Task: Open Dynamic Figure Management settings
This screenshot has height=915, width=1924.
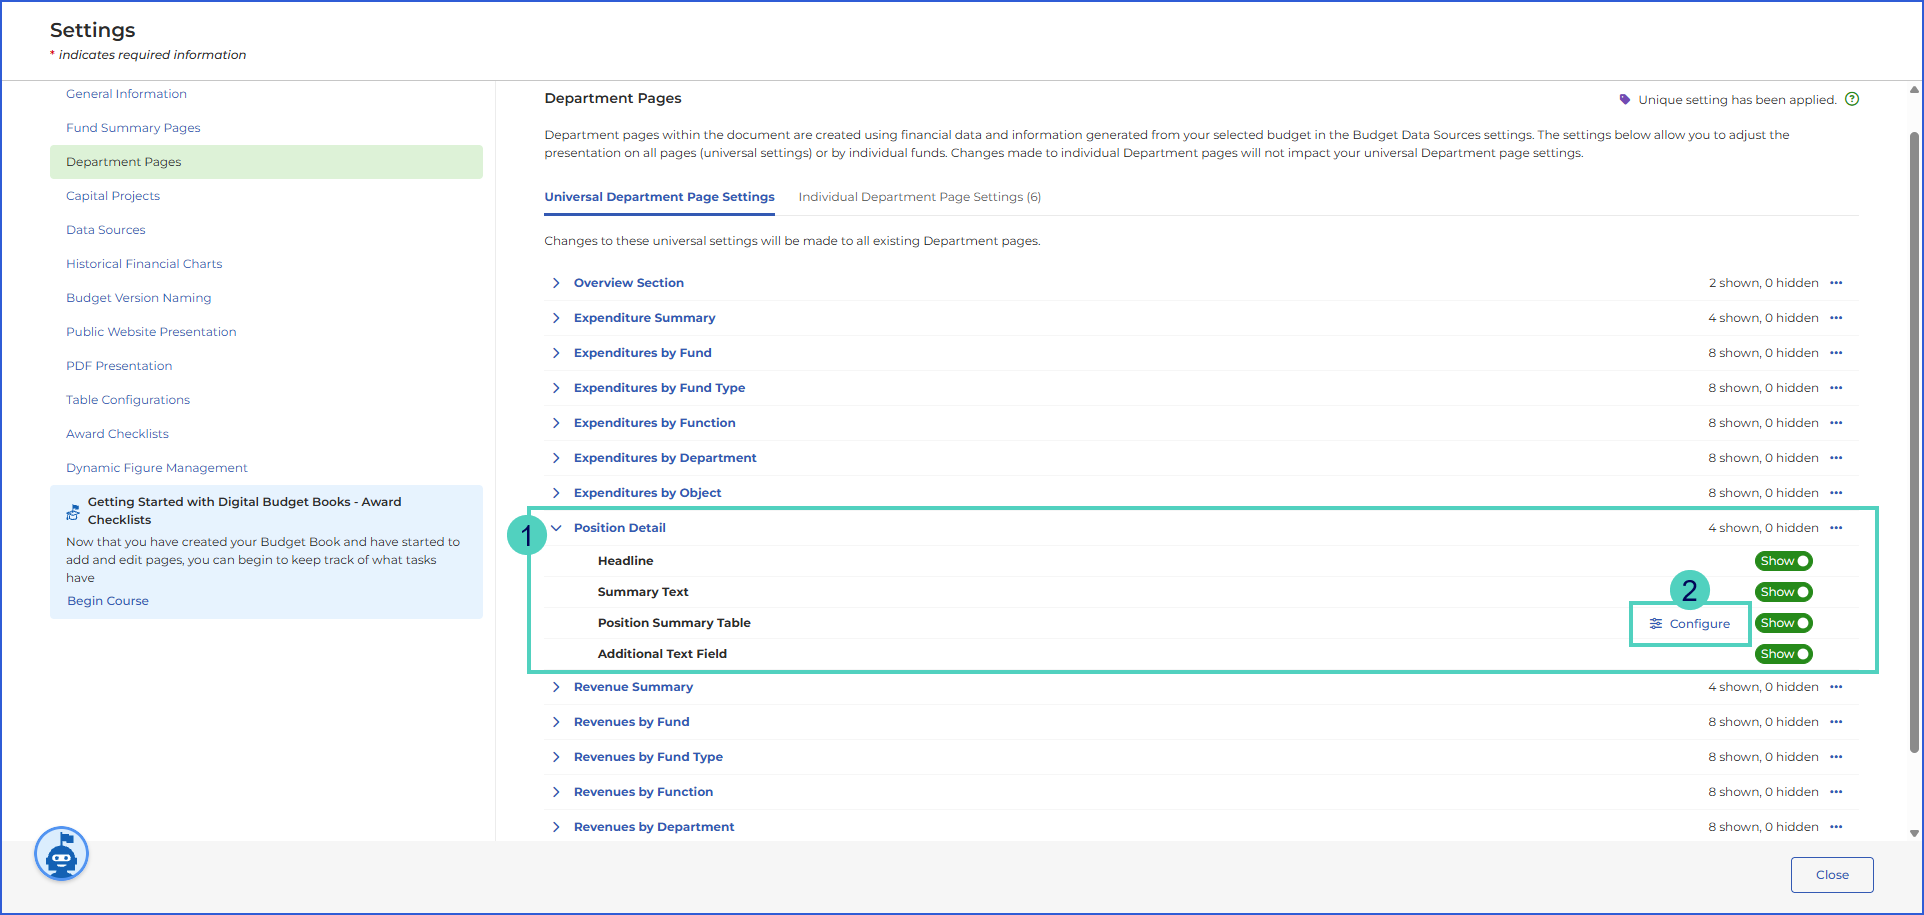Action: click(157, 468)
